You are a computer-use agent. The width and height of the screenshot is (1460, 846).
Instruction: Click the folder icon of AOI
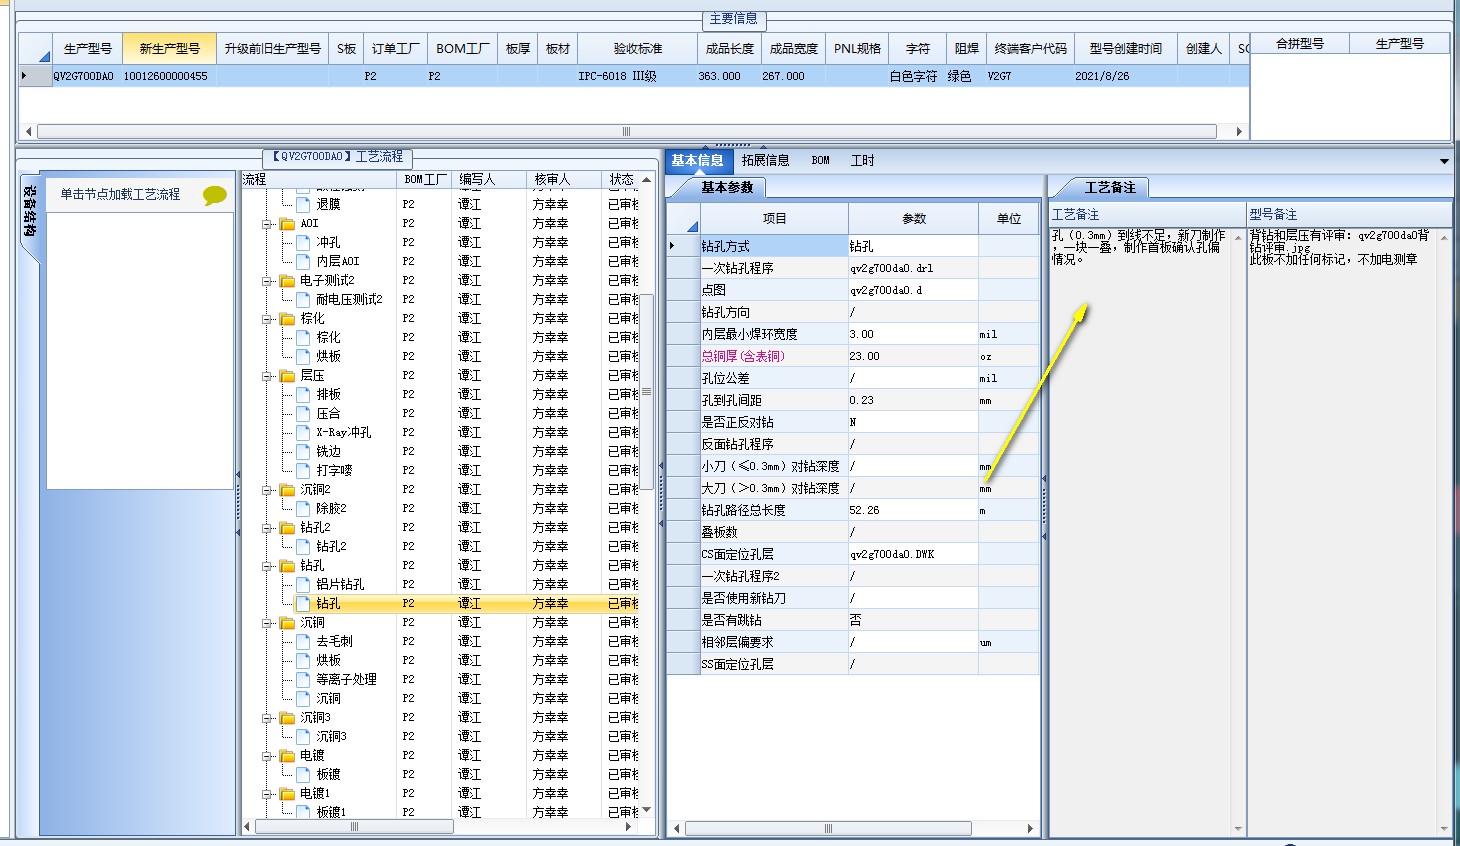(x=288, y=223)
